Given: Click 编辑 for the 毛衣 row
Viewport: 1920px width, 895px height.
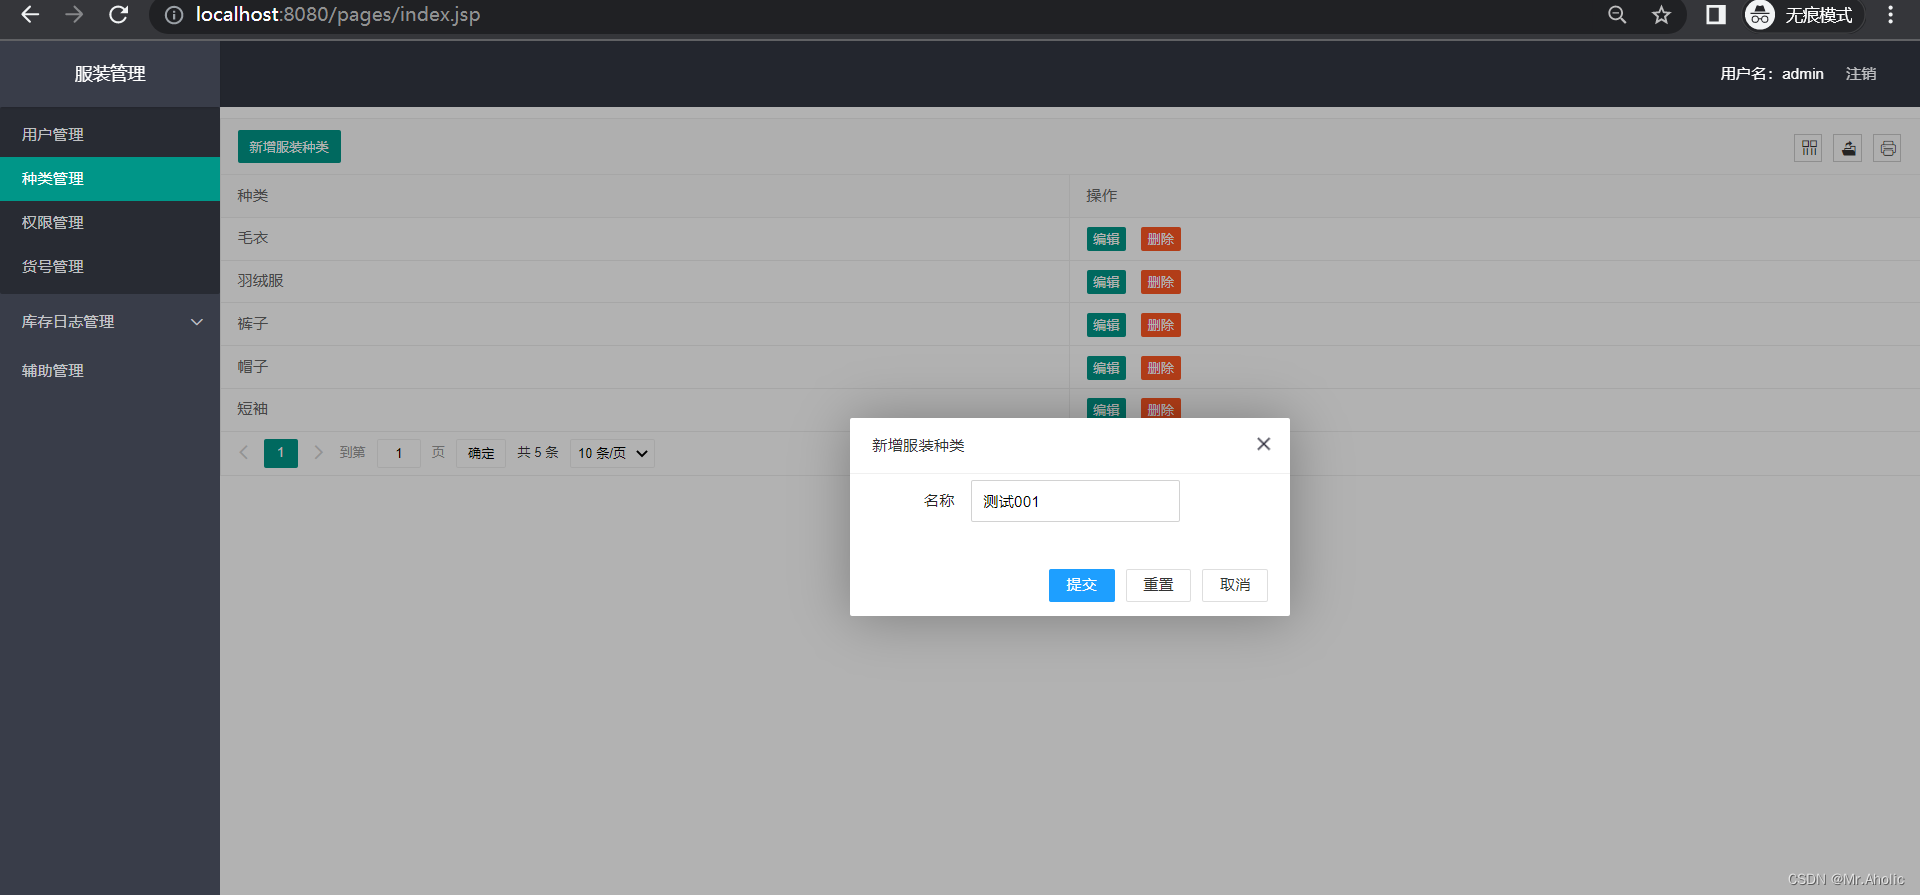Looking at the screenshot, I should click(1106, 239).
